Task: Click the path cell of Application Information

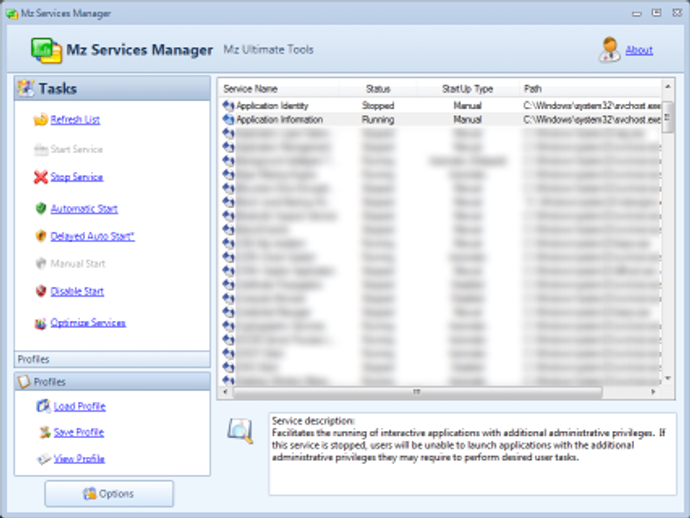Action: (x=592, y=119)
